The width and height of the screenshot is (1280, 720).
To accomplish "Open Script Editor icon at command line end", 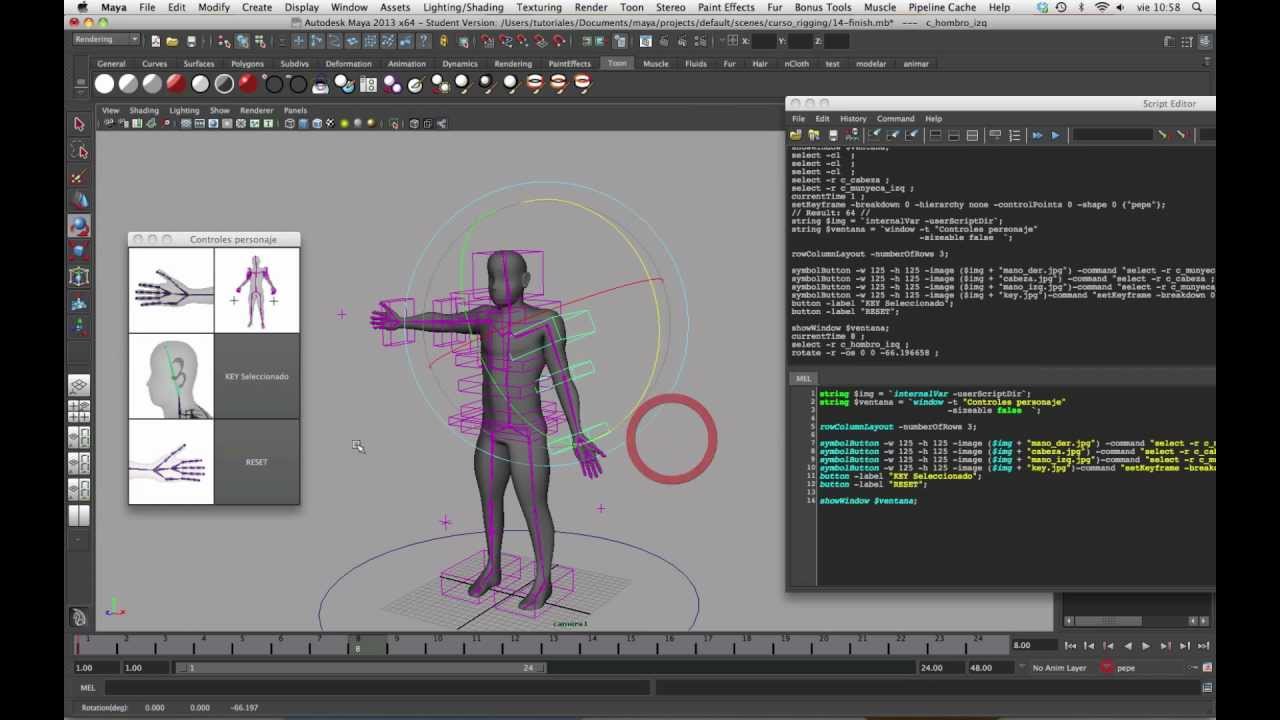I will pos(1207,688).
